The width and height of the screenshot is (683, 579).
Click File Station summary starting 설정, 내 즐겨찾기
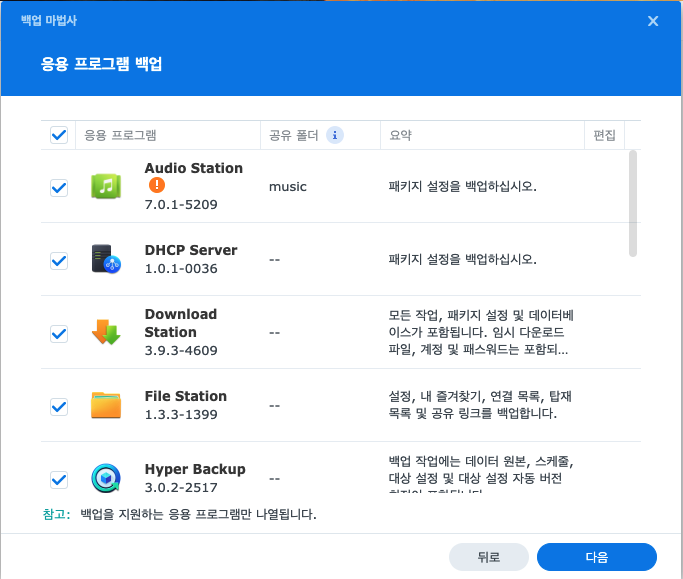point(480,405)
